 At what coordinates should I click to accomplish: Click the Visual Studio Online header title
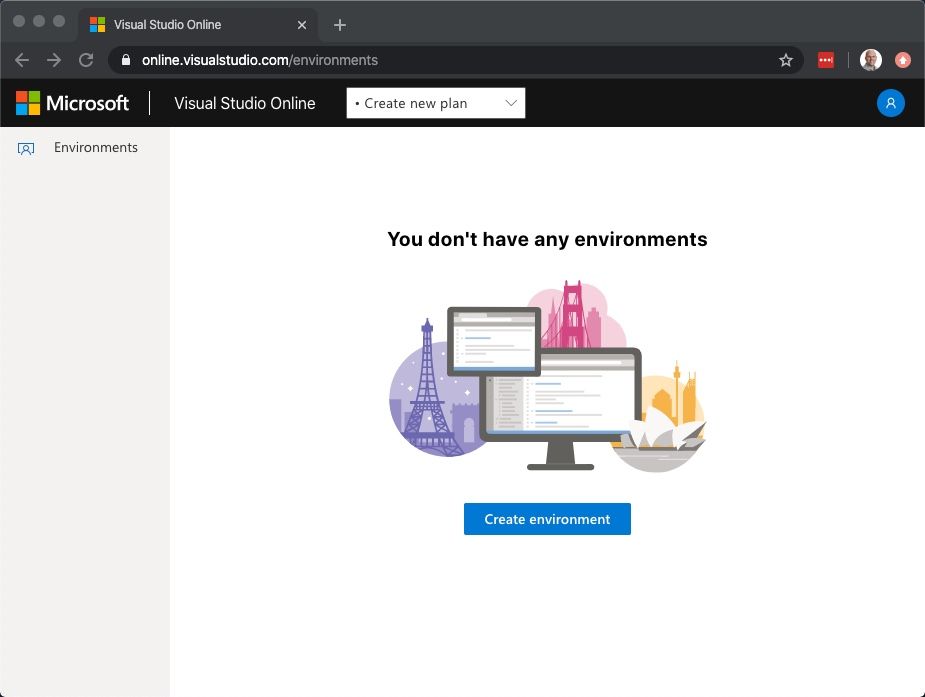tap(245, 103)
